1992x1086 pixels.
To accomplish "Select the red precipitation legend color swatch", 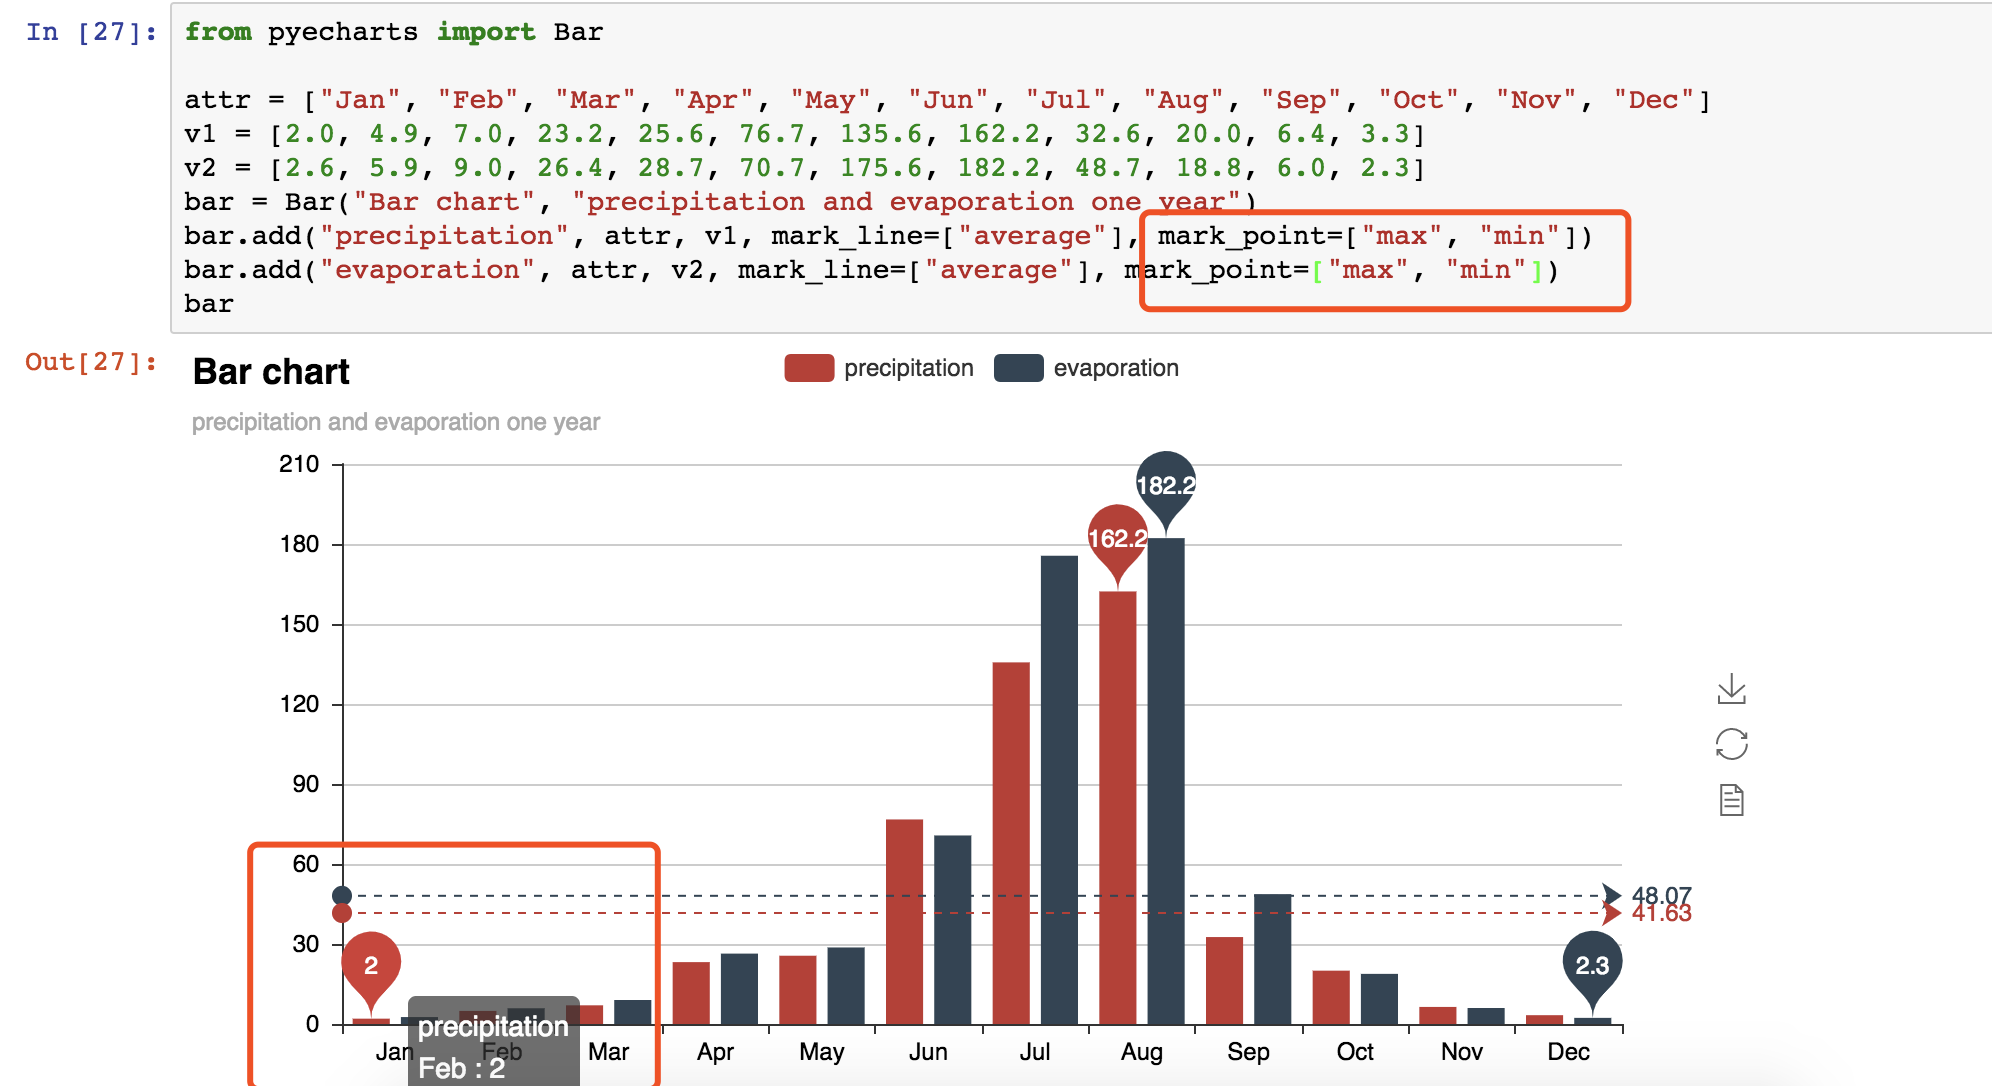I will pyautogui.click(x=808, y=368).
